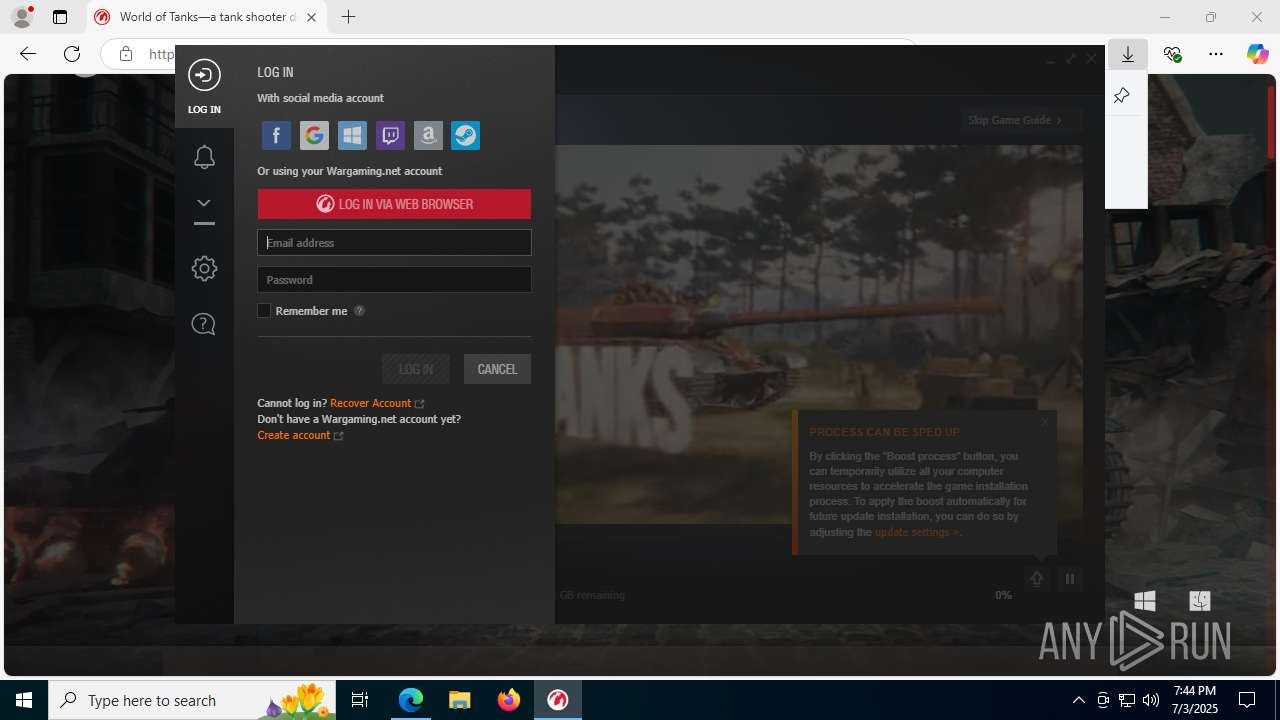Open browser Downloads icon
This screenshot has height=720, width=1280.
[x=1128, y=55]
